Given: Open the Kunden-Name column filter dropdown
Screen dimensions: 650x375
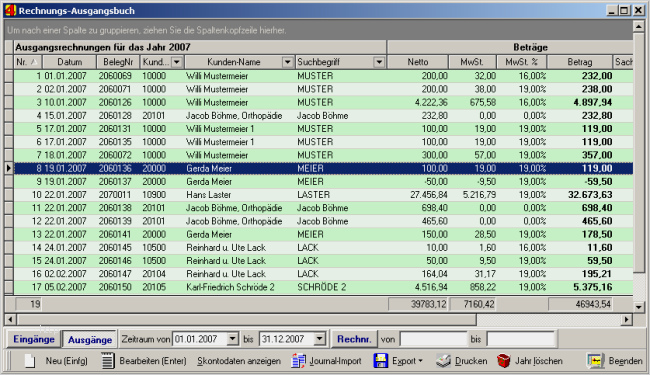Looking at the screenshot, I should [x=287, y=62].
